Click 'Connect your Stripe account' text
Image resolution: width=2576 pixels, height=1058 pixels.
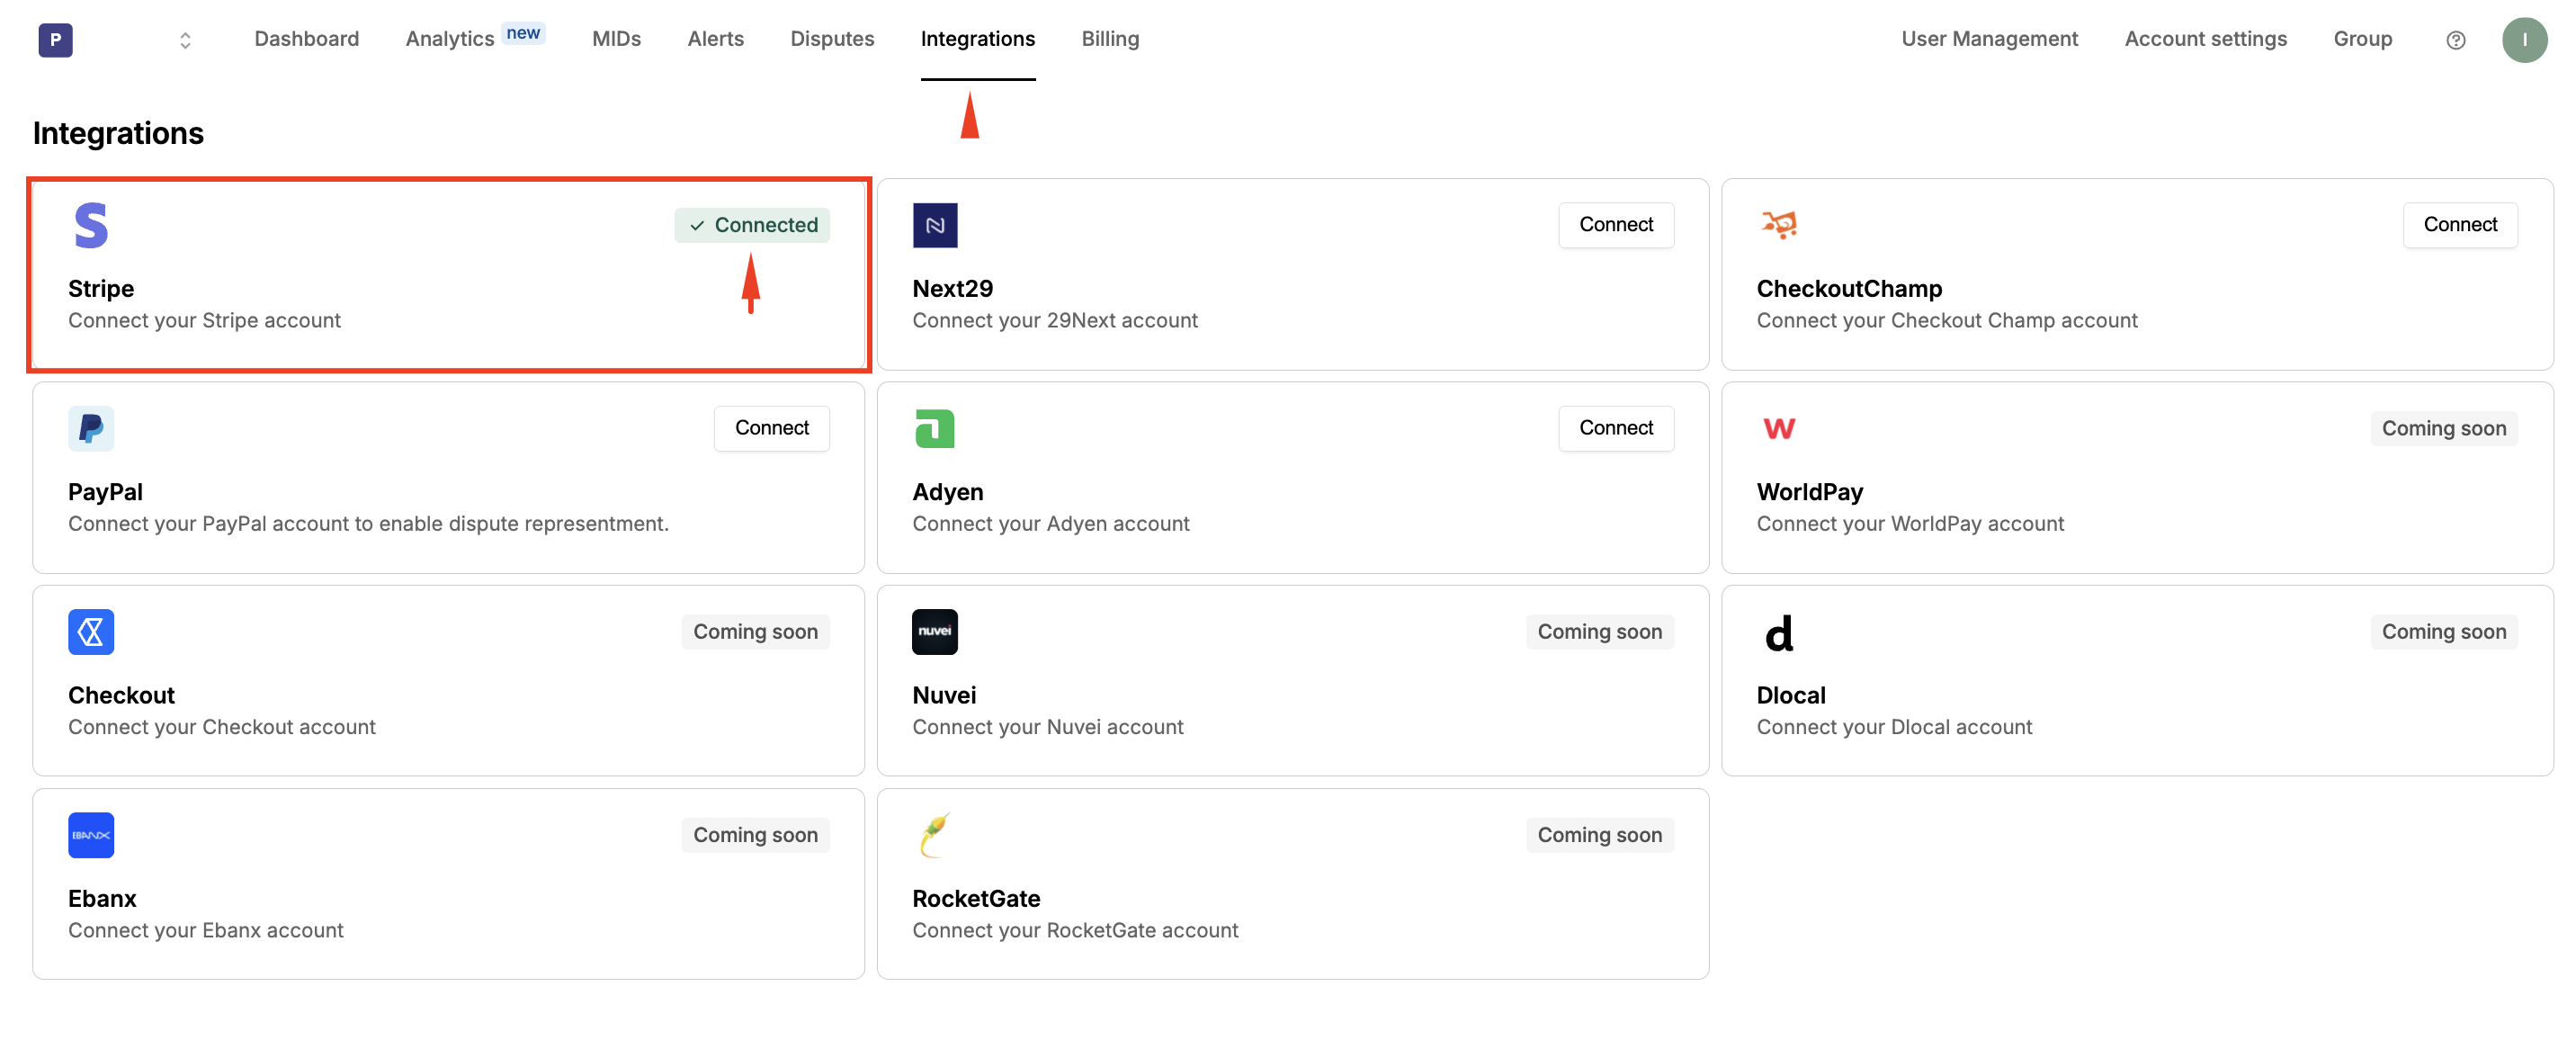[204, 320]
